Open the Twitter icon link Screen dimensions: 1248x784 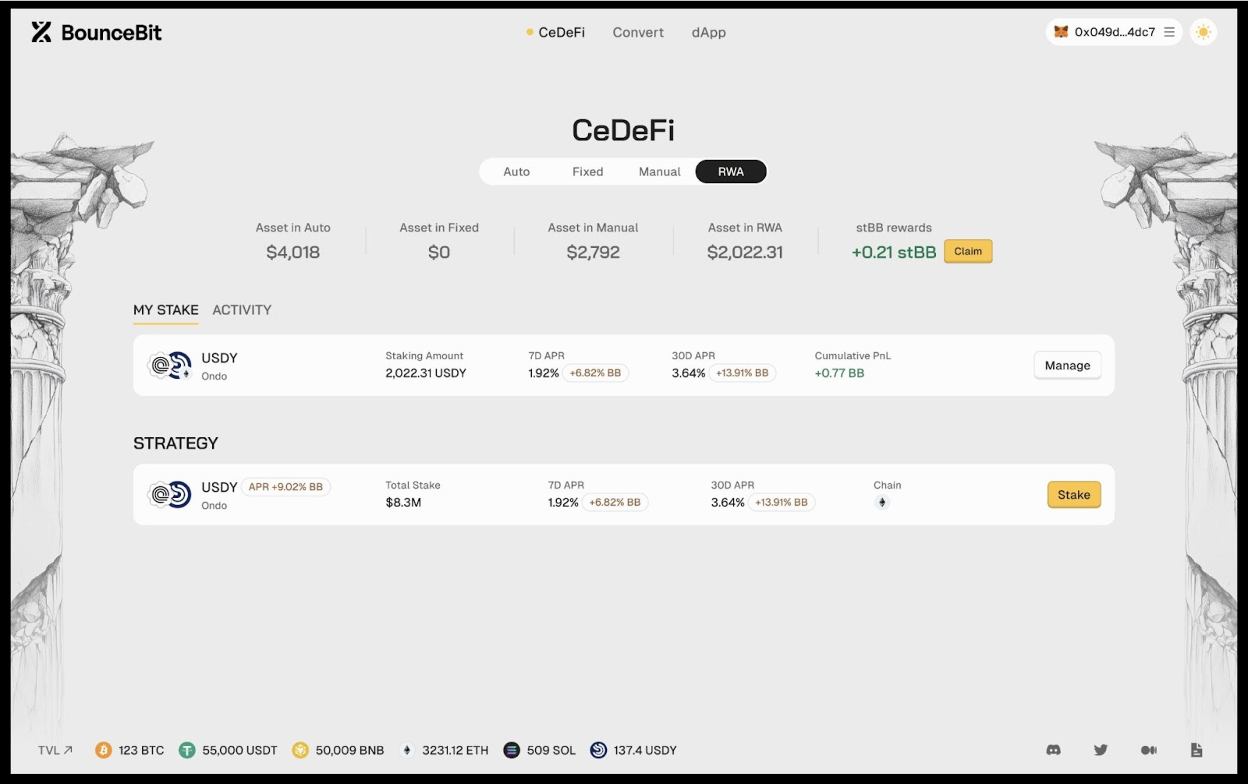tap(1101, 750)
